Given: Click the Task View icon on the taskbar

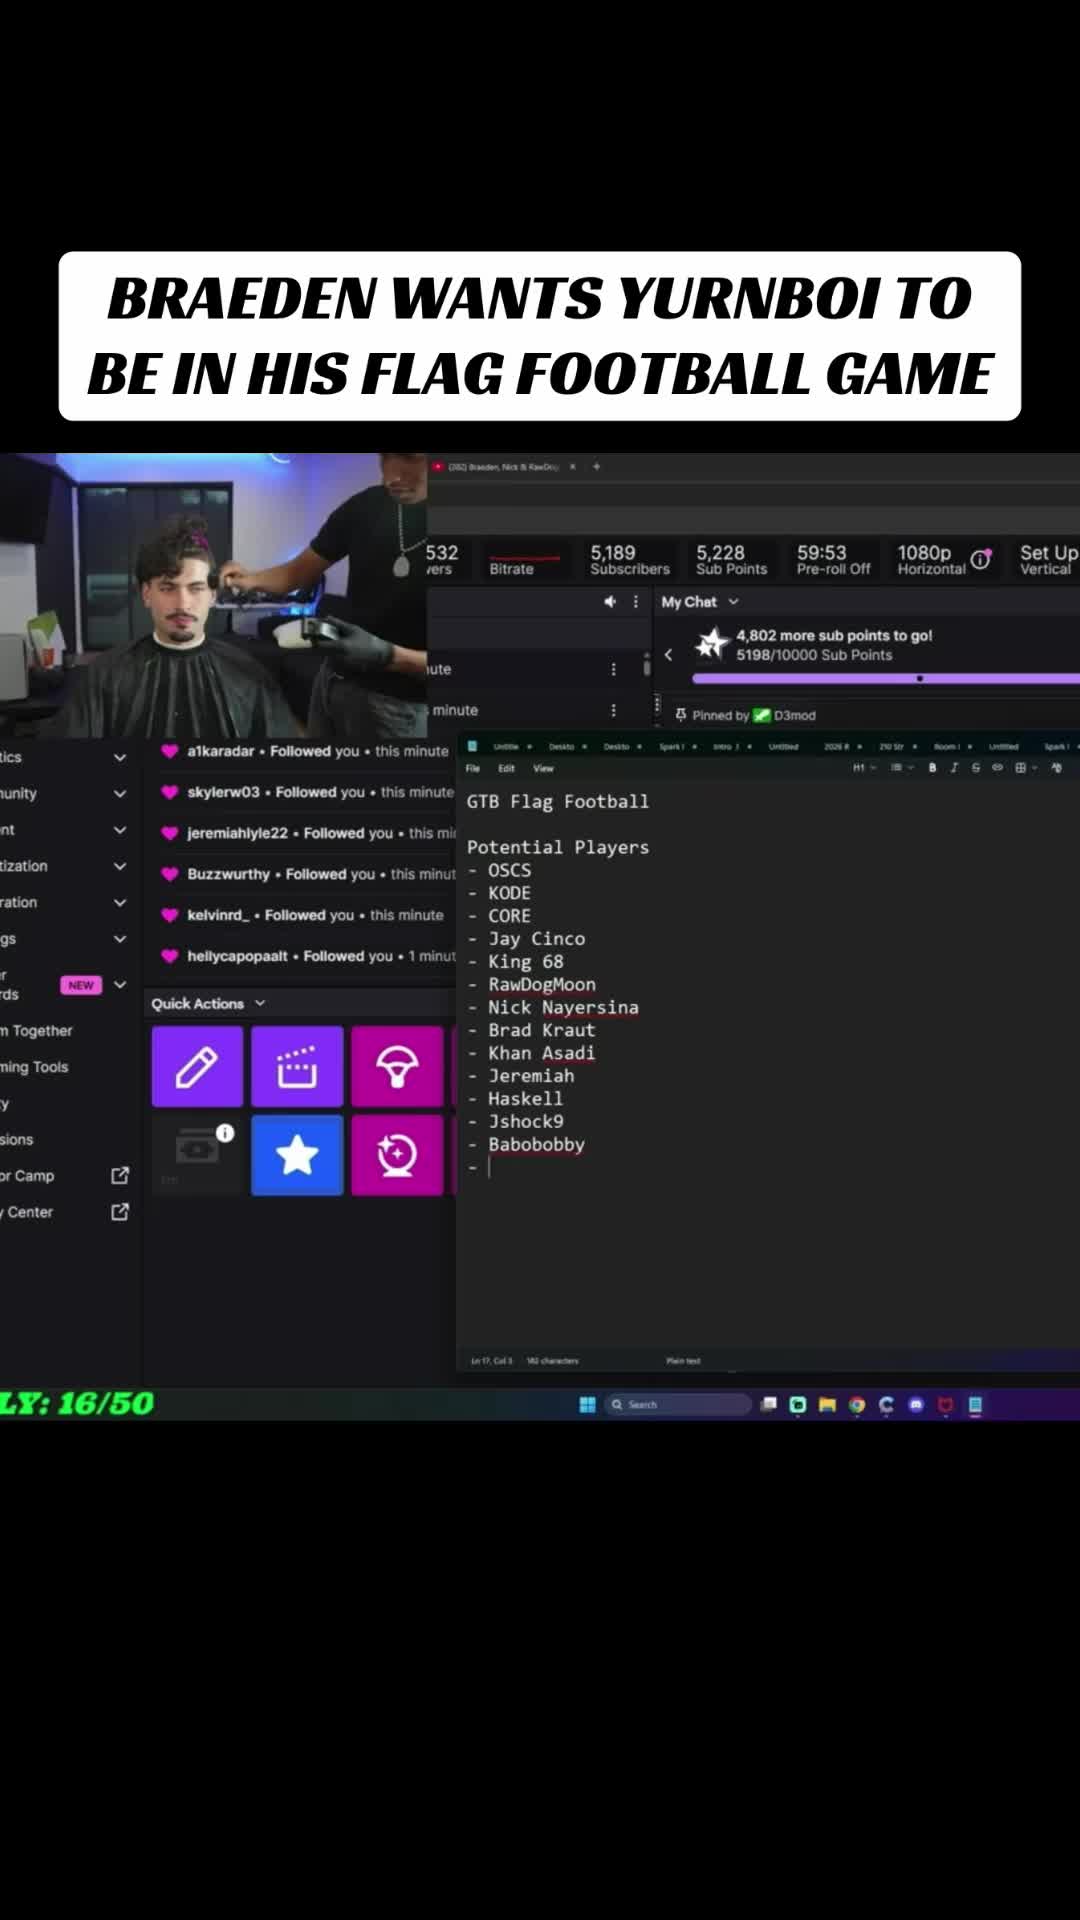Looking at the screenshot, I should point(768,1404).
